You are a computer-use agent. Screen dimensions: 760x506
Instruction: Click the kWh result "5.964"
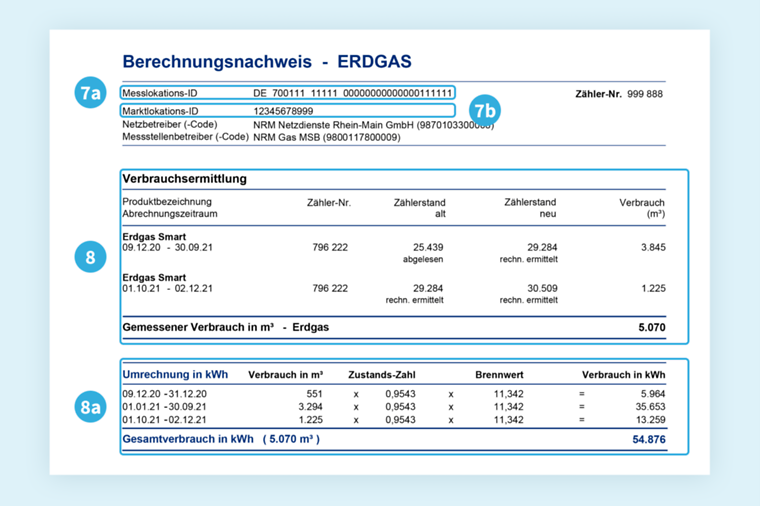tap(653, 394)
